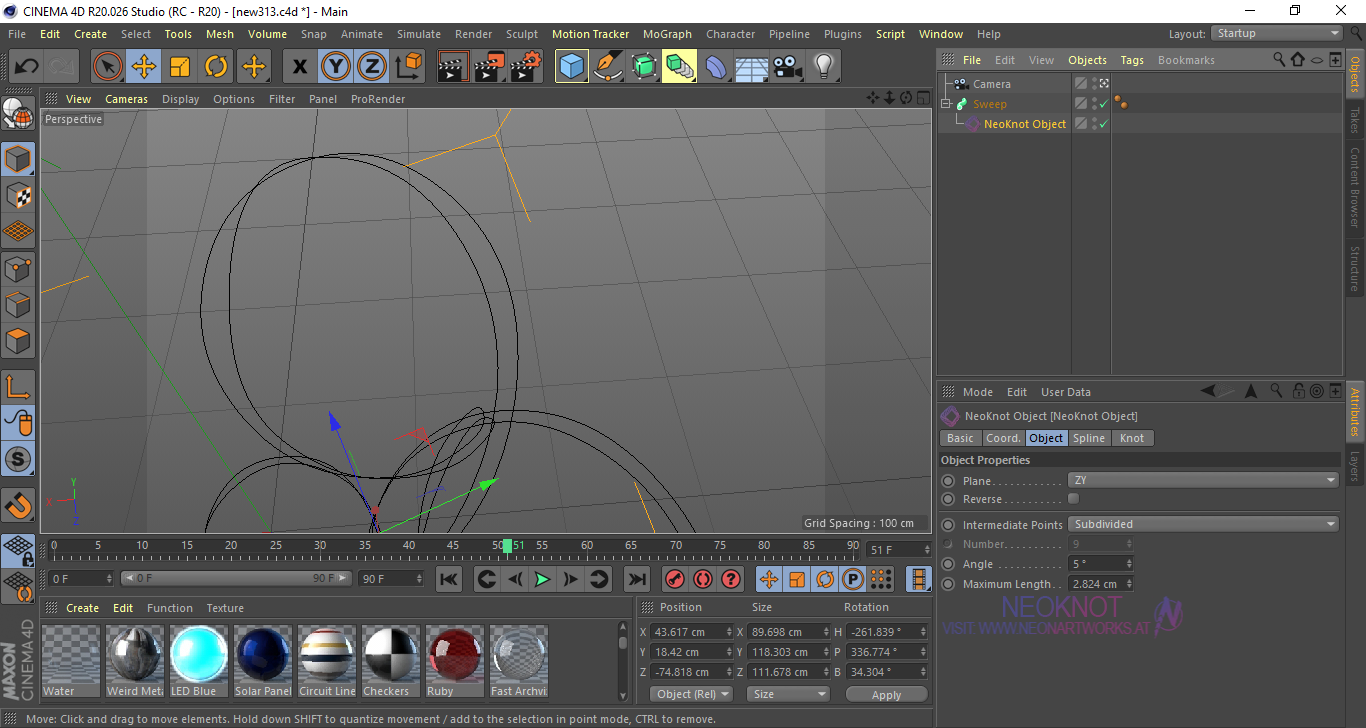
Task: Click the Play Forwards button
Action: (x=542, y=579)
